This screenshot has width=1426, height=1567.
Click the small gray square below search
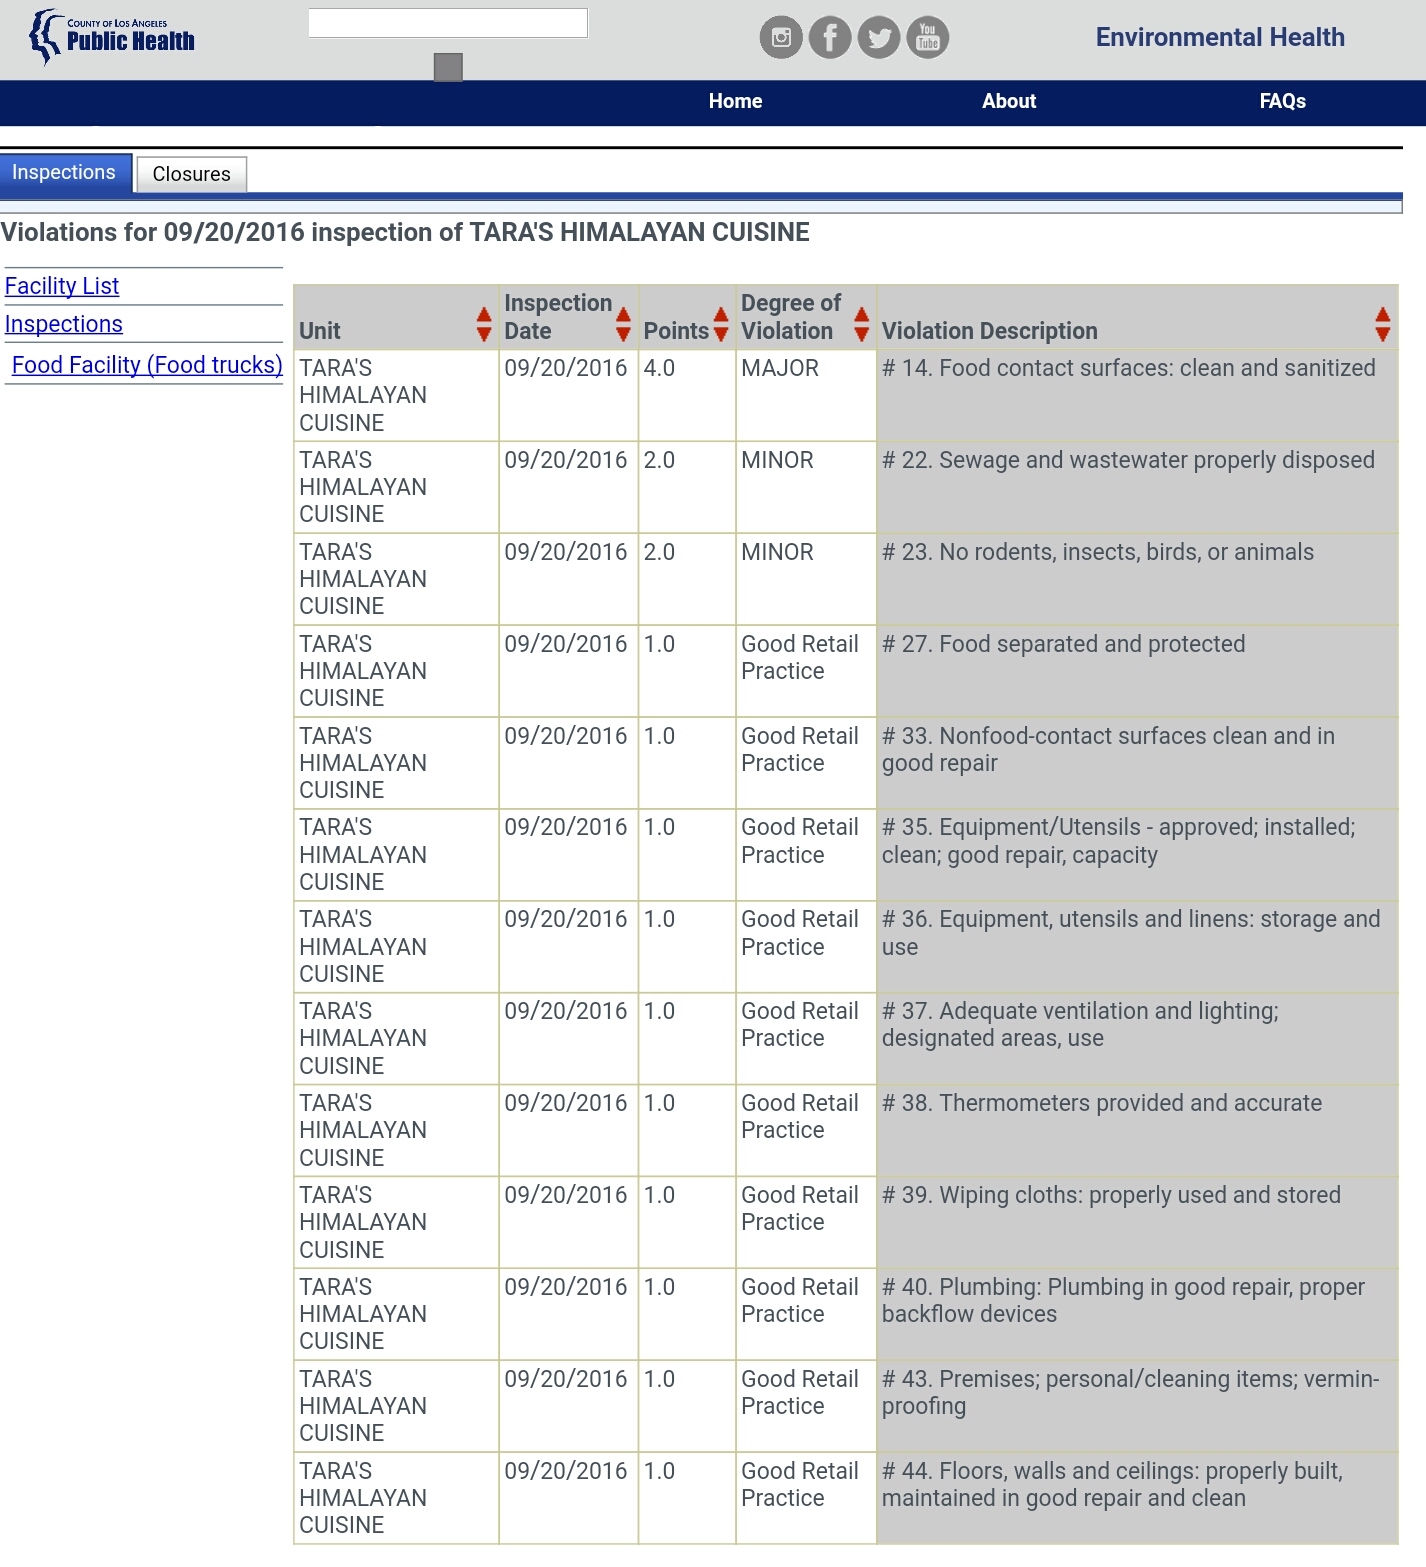click(x=448, y=67)
